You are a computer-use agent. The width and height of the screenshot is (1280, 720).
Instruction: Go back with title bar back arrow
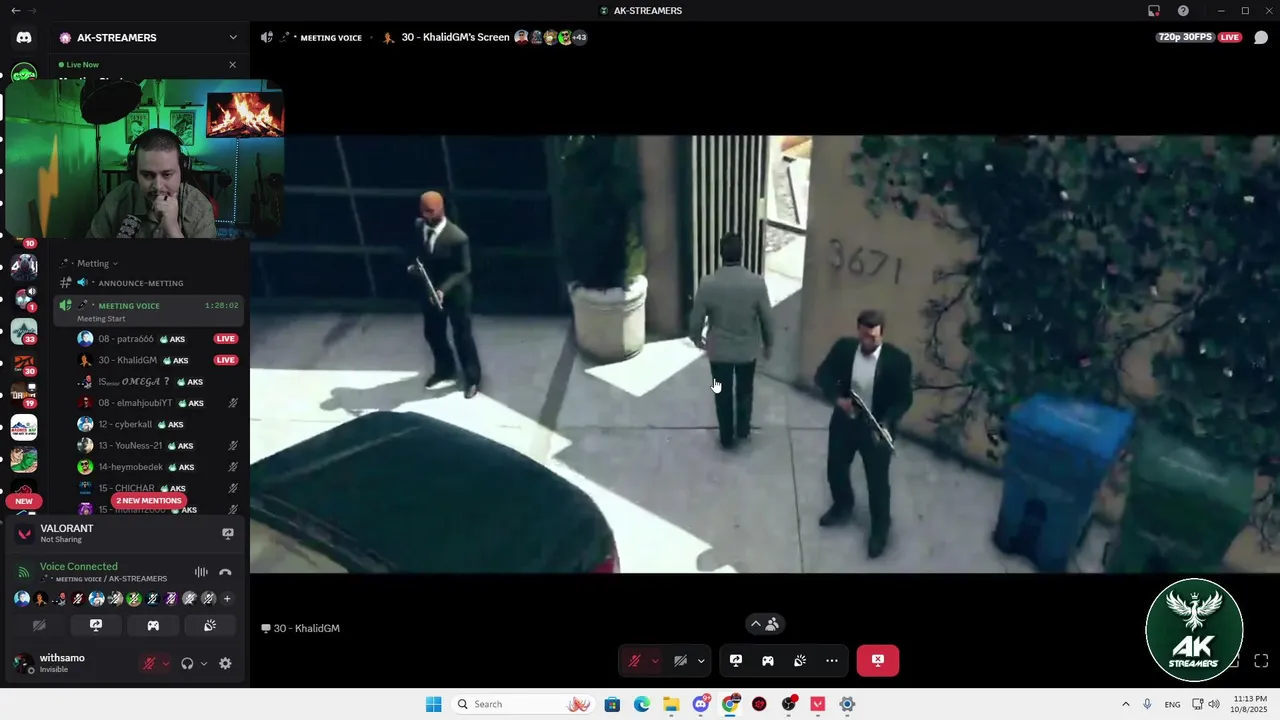click(x=15, y=10)
